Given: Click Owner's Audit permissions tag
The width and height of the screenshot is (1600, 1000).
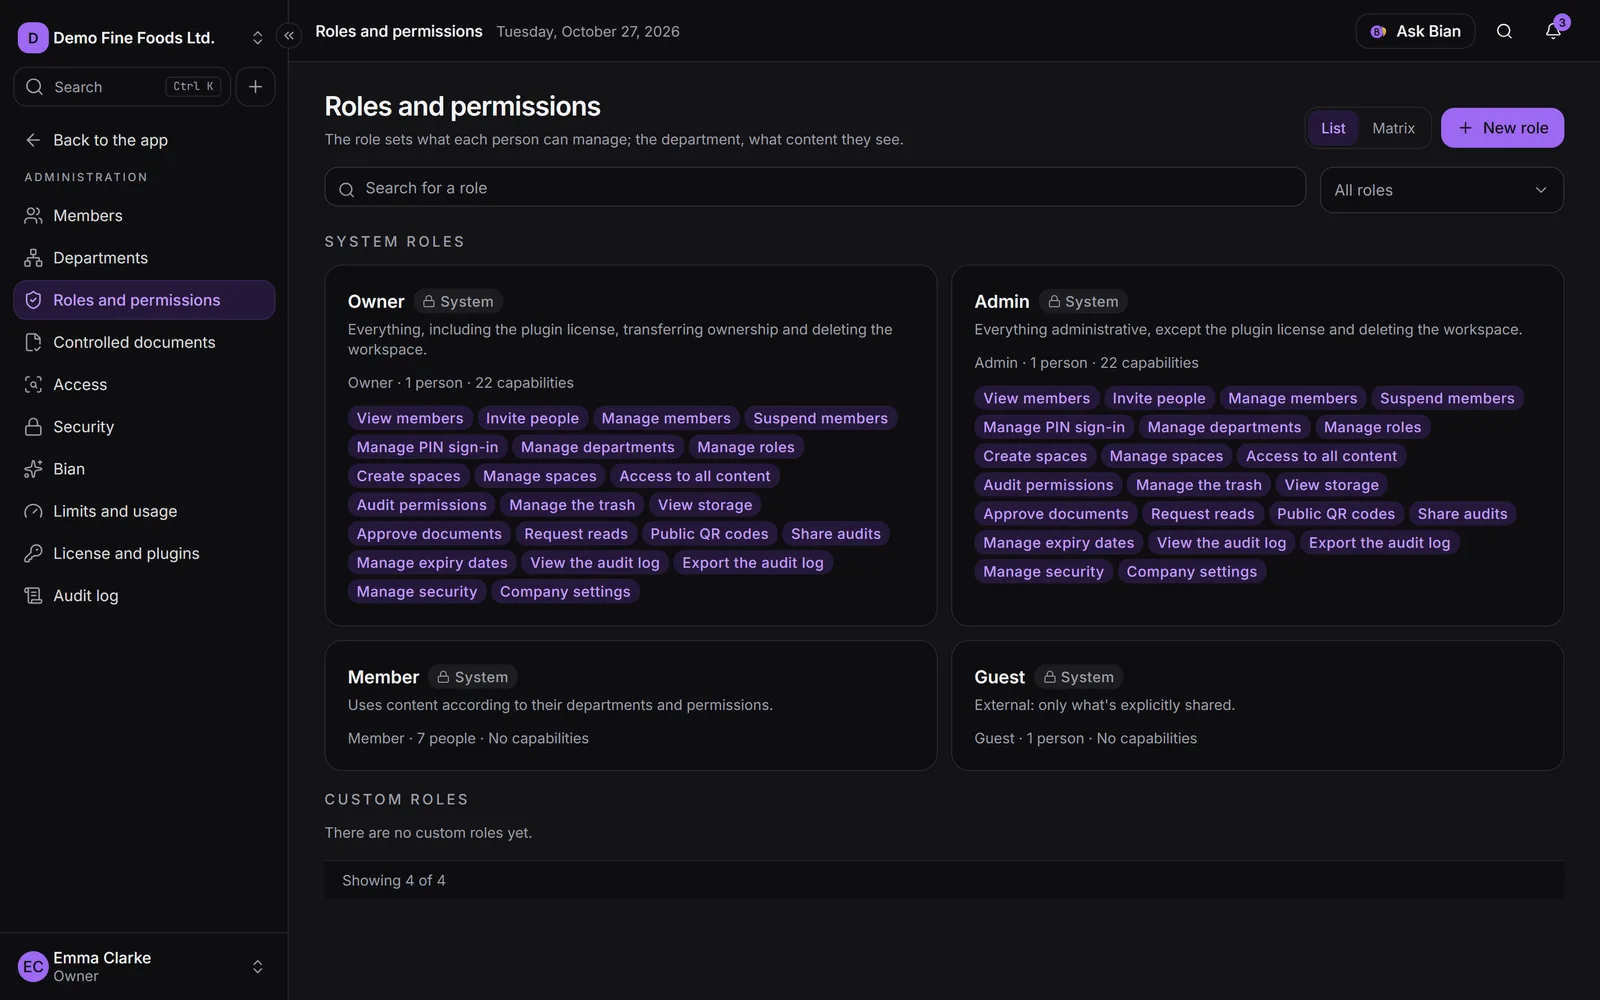Looking at the screenshot, I should coord(421,505).
